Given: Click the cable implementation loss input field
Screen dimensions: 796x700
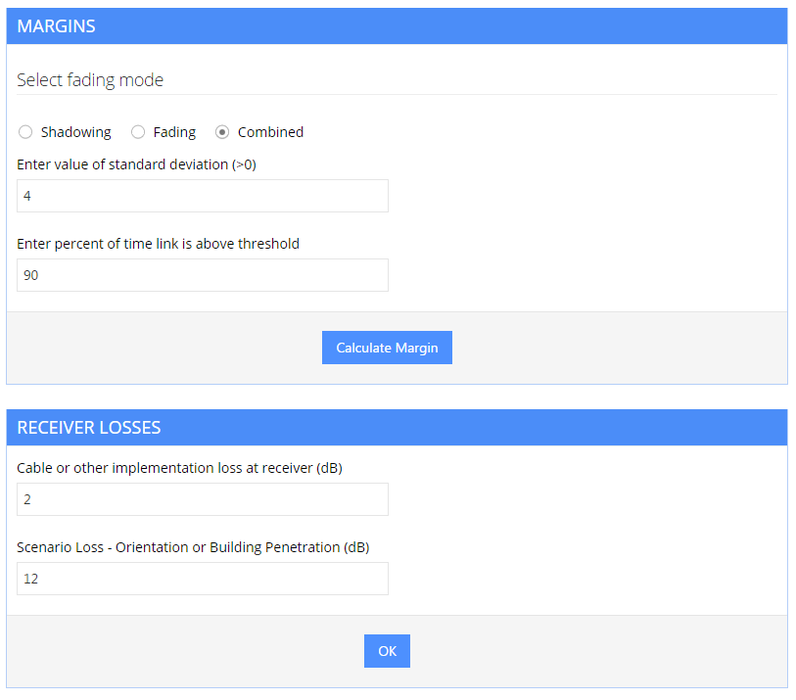Looking at the screenshot, I should point(202,499).
